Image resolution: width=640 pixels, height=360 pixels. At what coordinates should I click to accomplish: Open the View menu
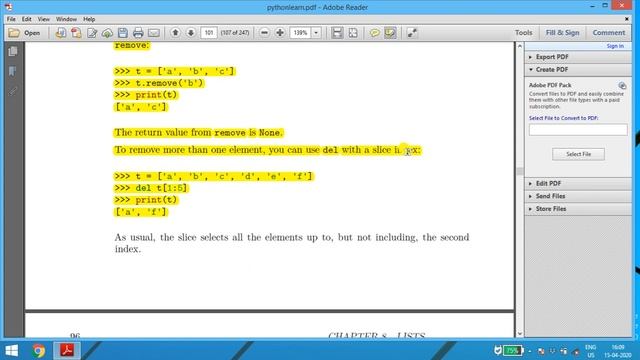pos(43,19)
